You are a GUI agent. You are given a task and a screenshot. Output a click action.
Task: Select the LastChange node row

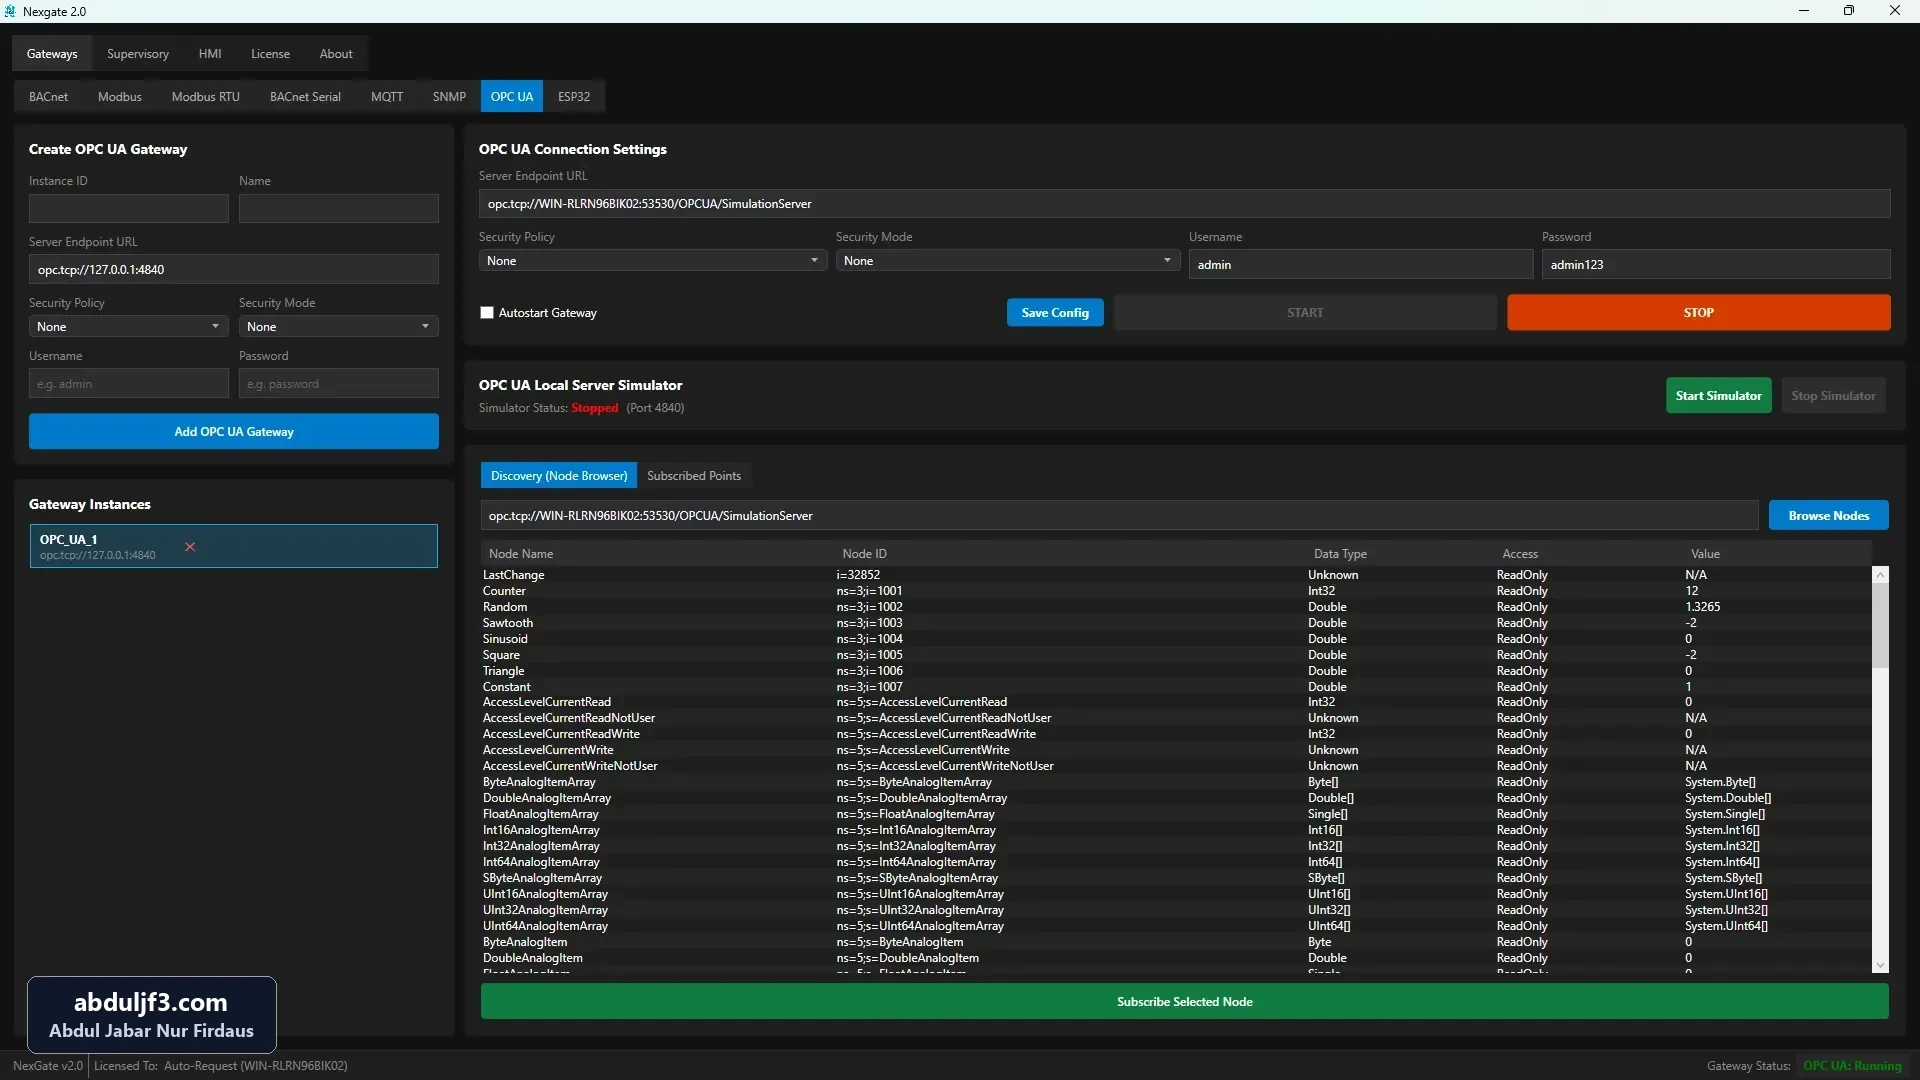[x=1175, y=575]
